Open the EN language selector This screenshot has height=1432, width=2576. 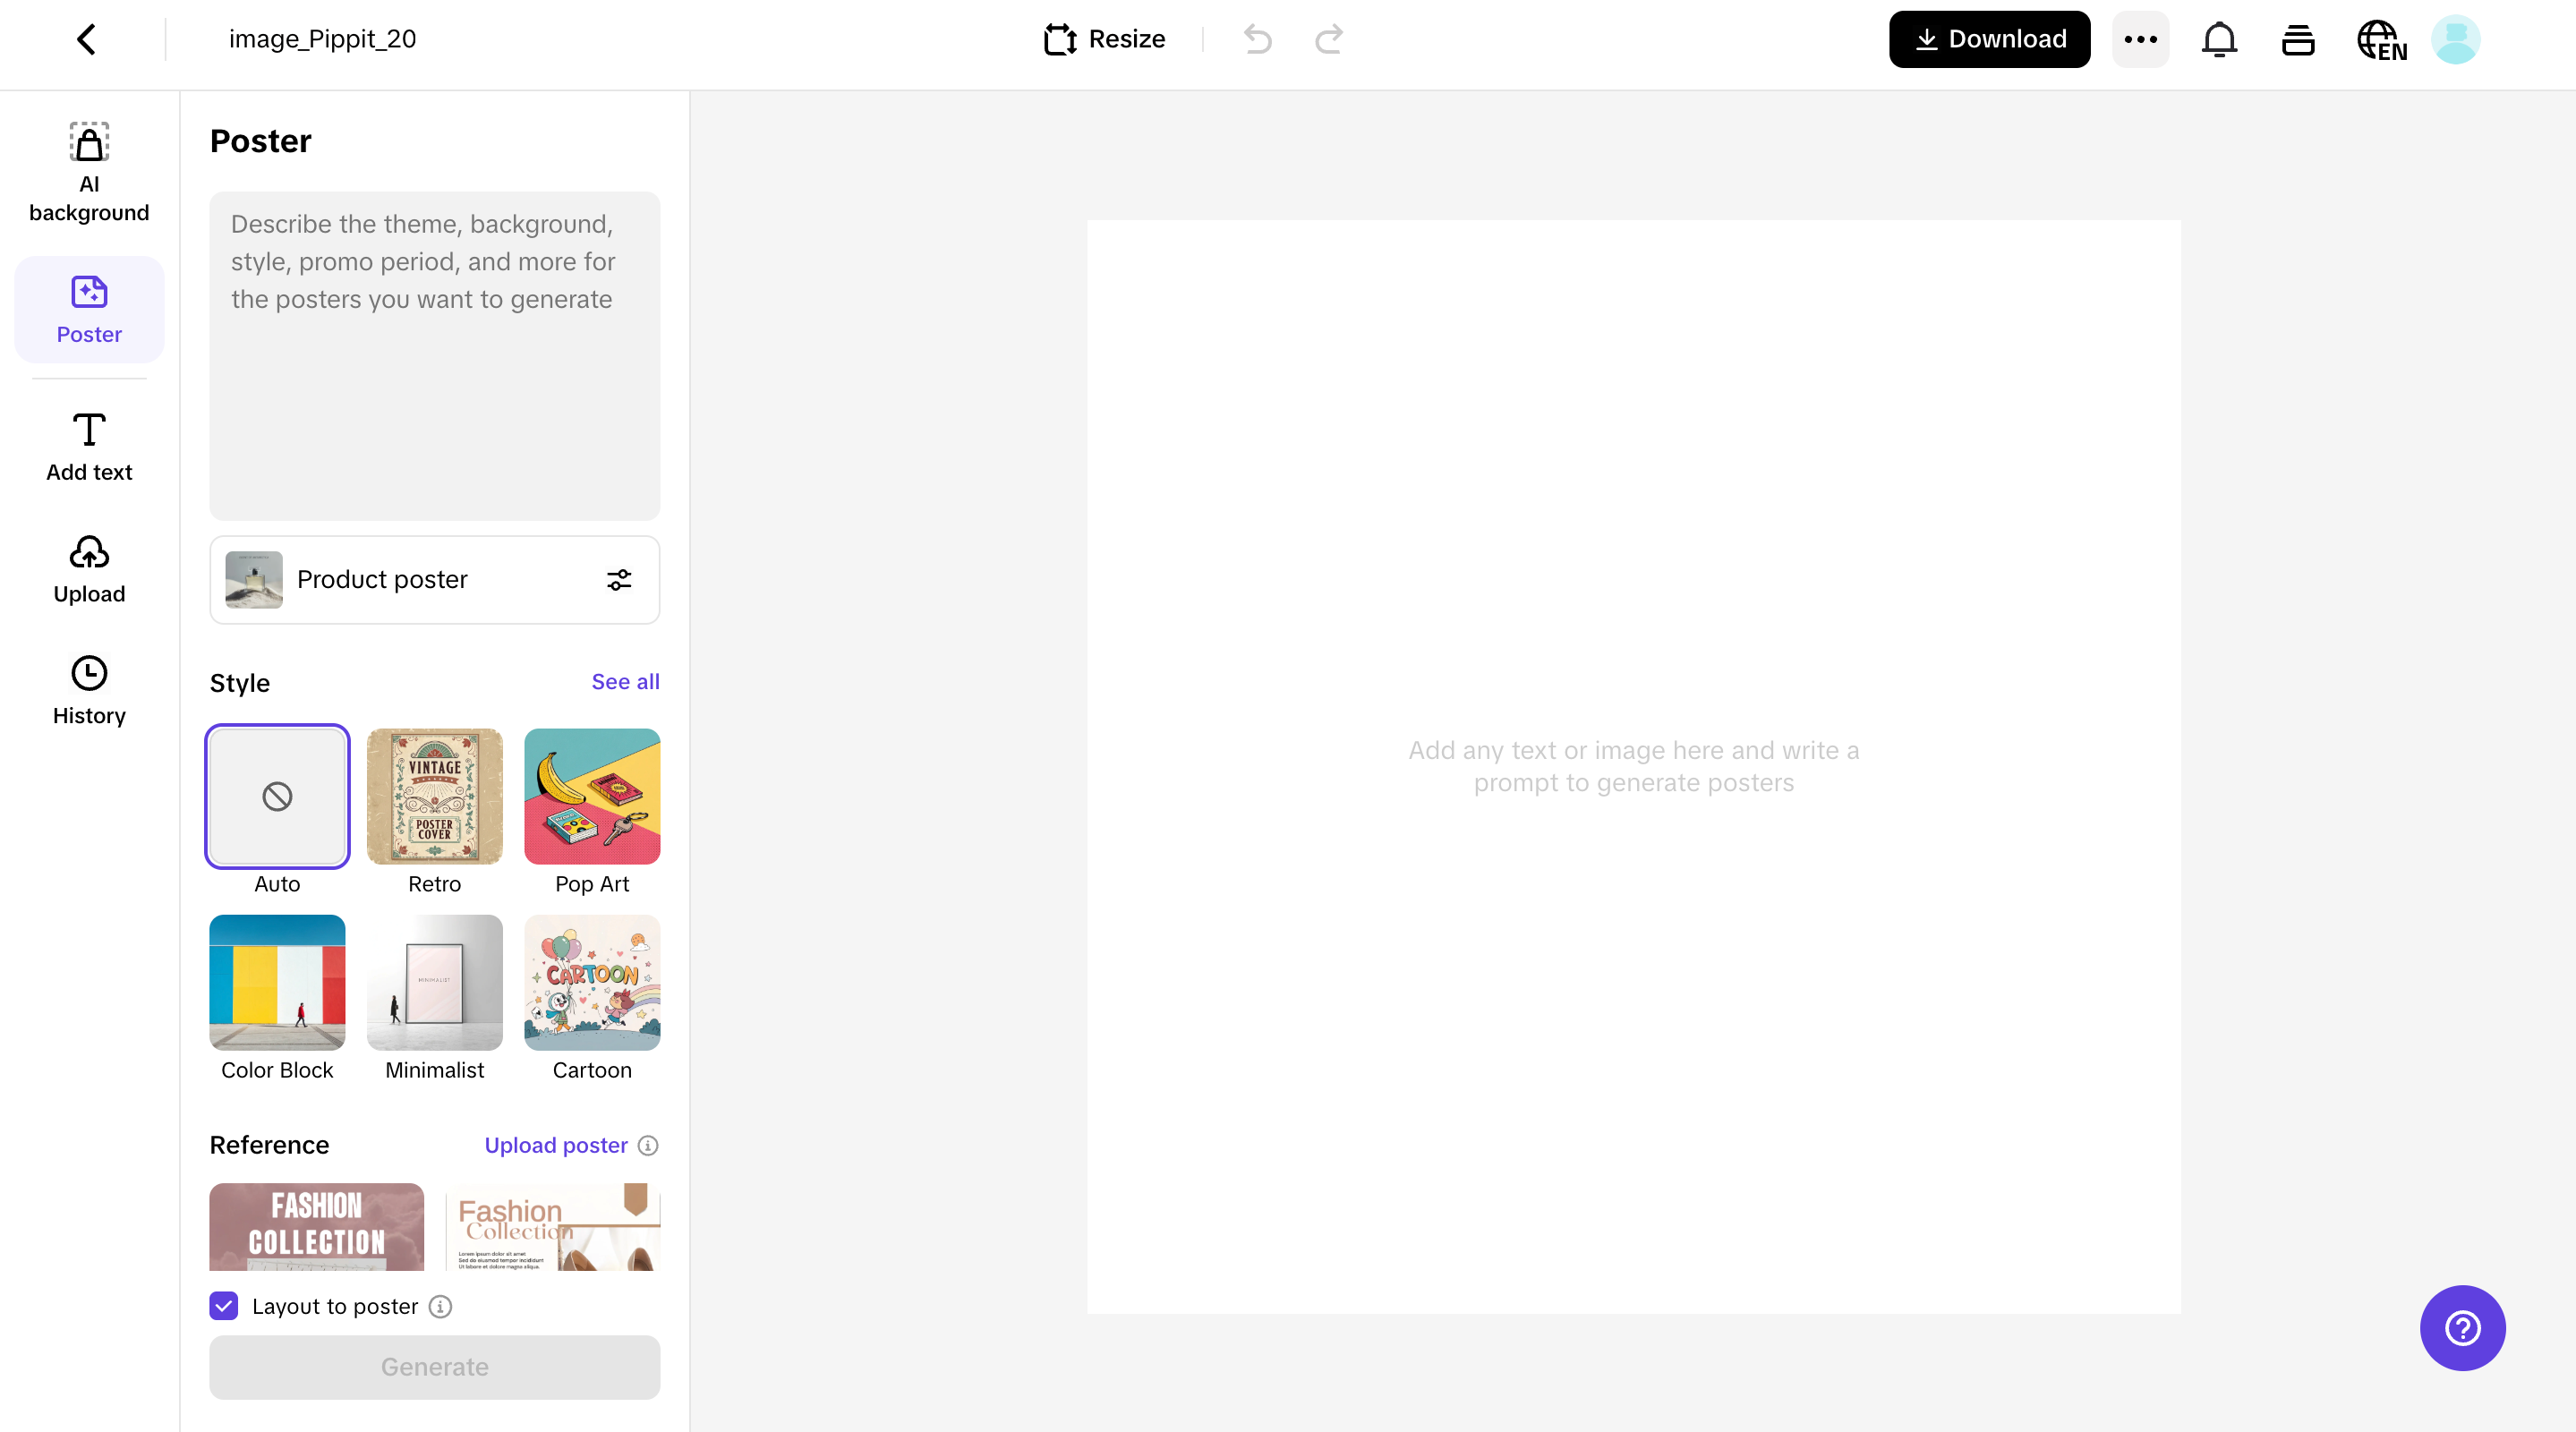[2381, 39]
